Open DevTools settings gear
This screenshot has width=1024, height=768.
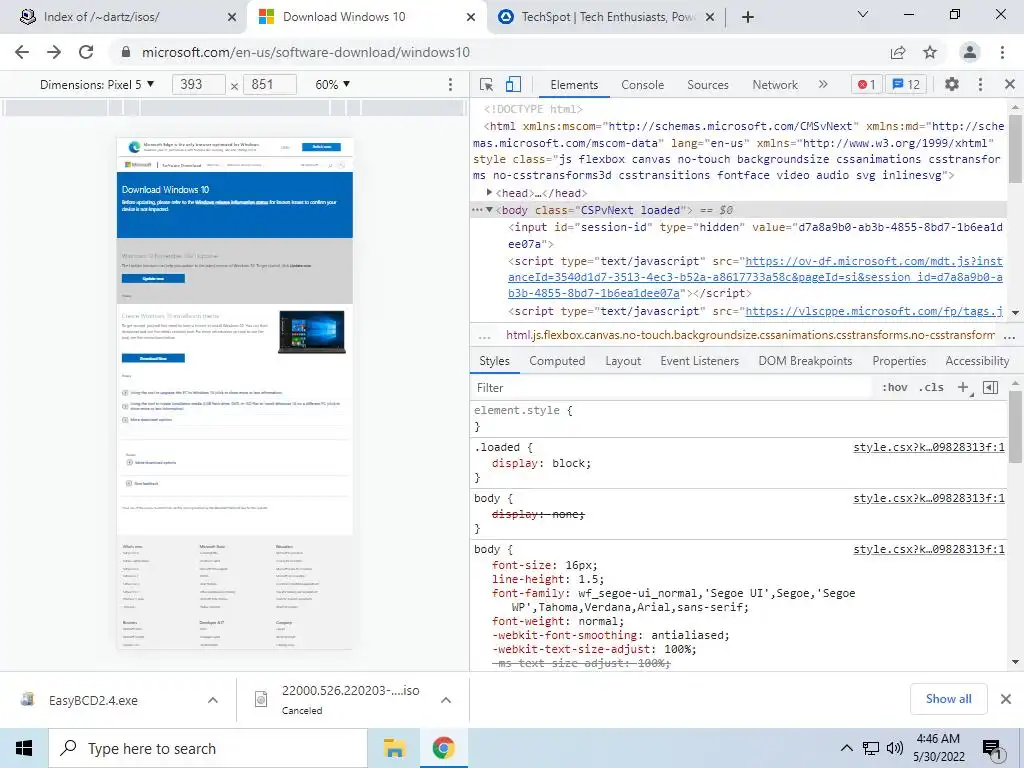(x=952, y=84)
